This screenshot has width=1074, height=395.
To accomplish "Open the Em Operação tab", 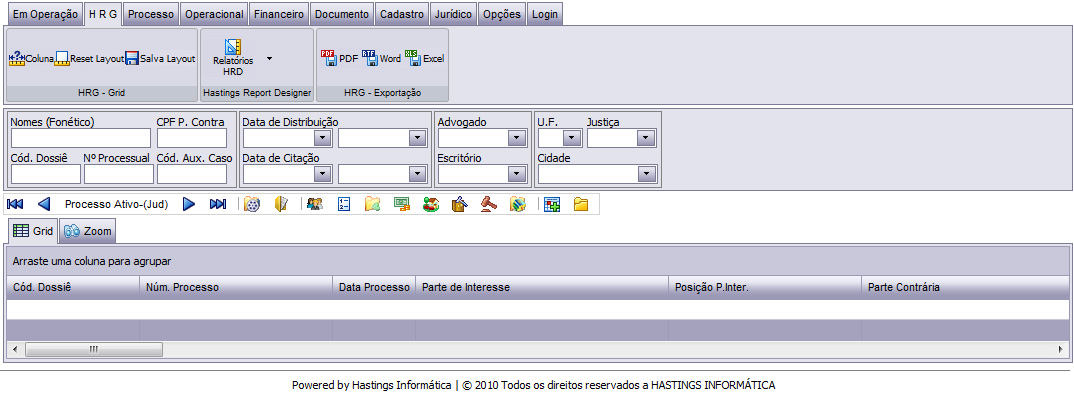I will click(45, 14).
